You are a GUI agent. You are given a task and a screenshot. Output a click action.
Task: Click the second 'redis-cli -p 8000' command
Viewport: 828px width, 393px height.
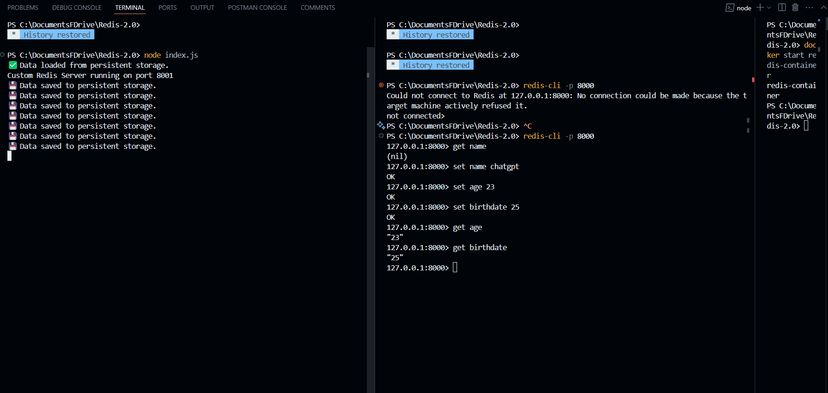(559, 136)
